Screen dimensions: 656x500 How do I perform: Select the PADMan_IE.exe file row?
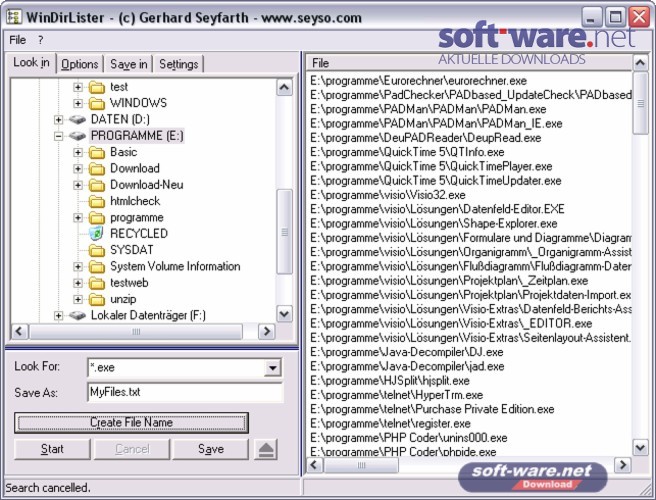tap(436, 123)
